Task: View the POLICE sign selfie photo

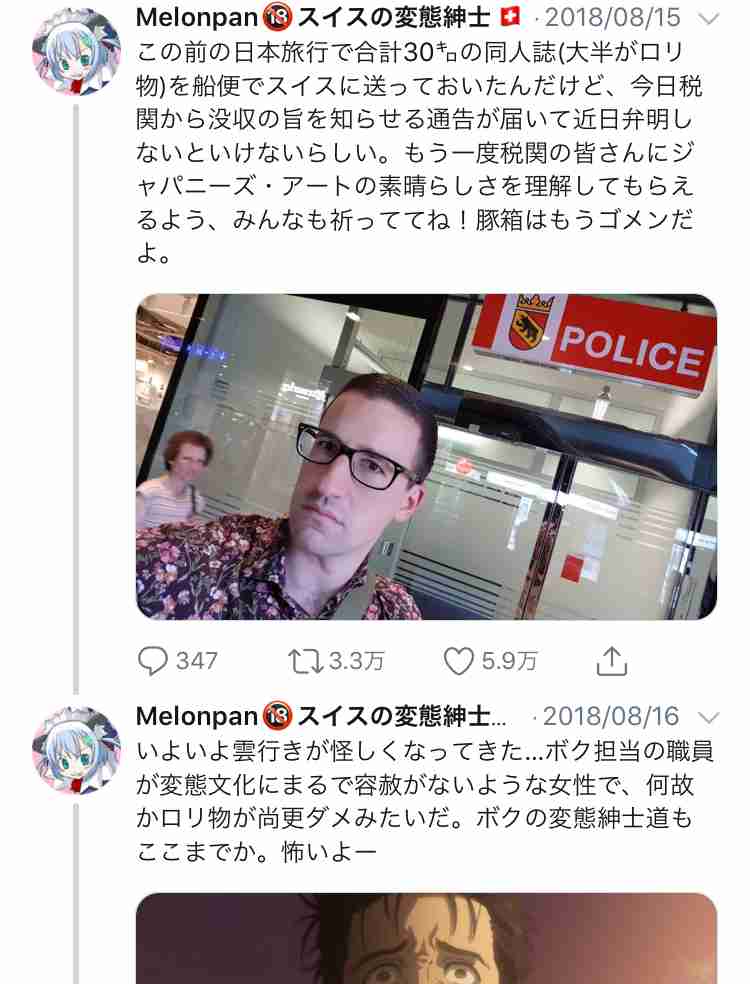Action: click(x=426, y=457)
